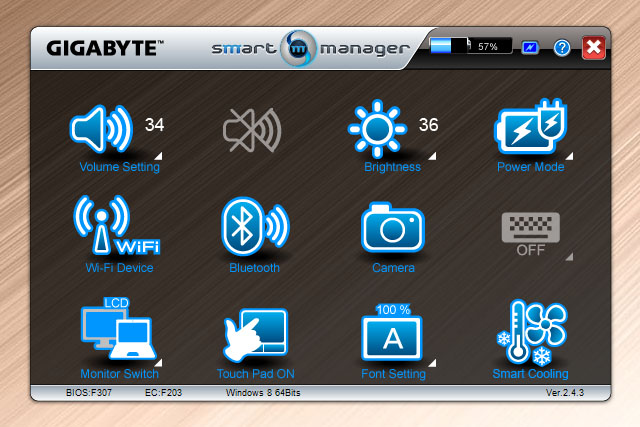
Task: Click the Touch Pad ON label
Action: [256, 374]
